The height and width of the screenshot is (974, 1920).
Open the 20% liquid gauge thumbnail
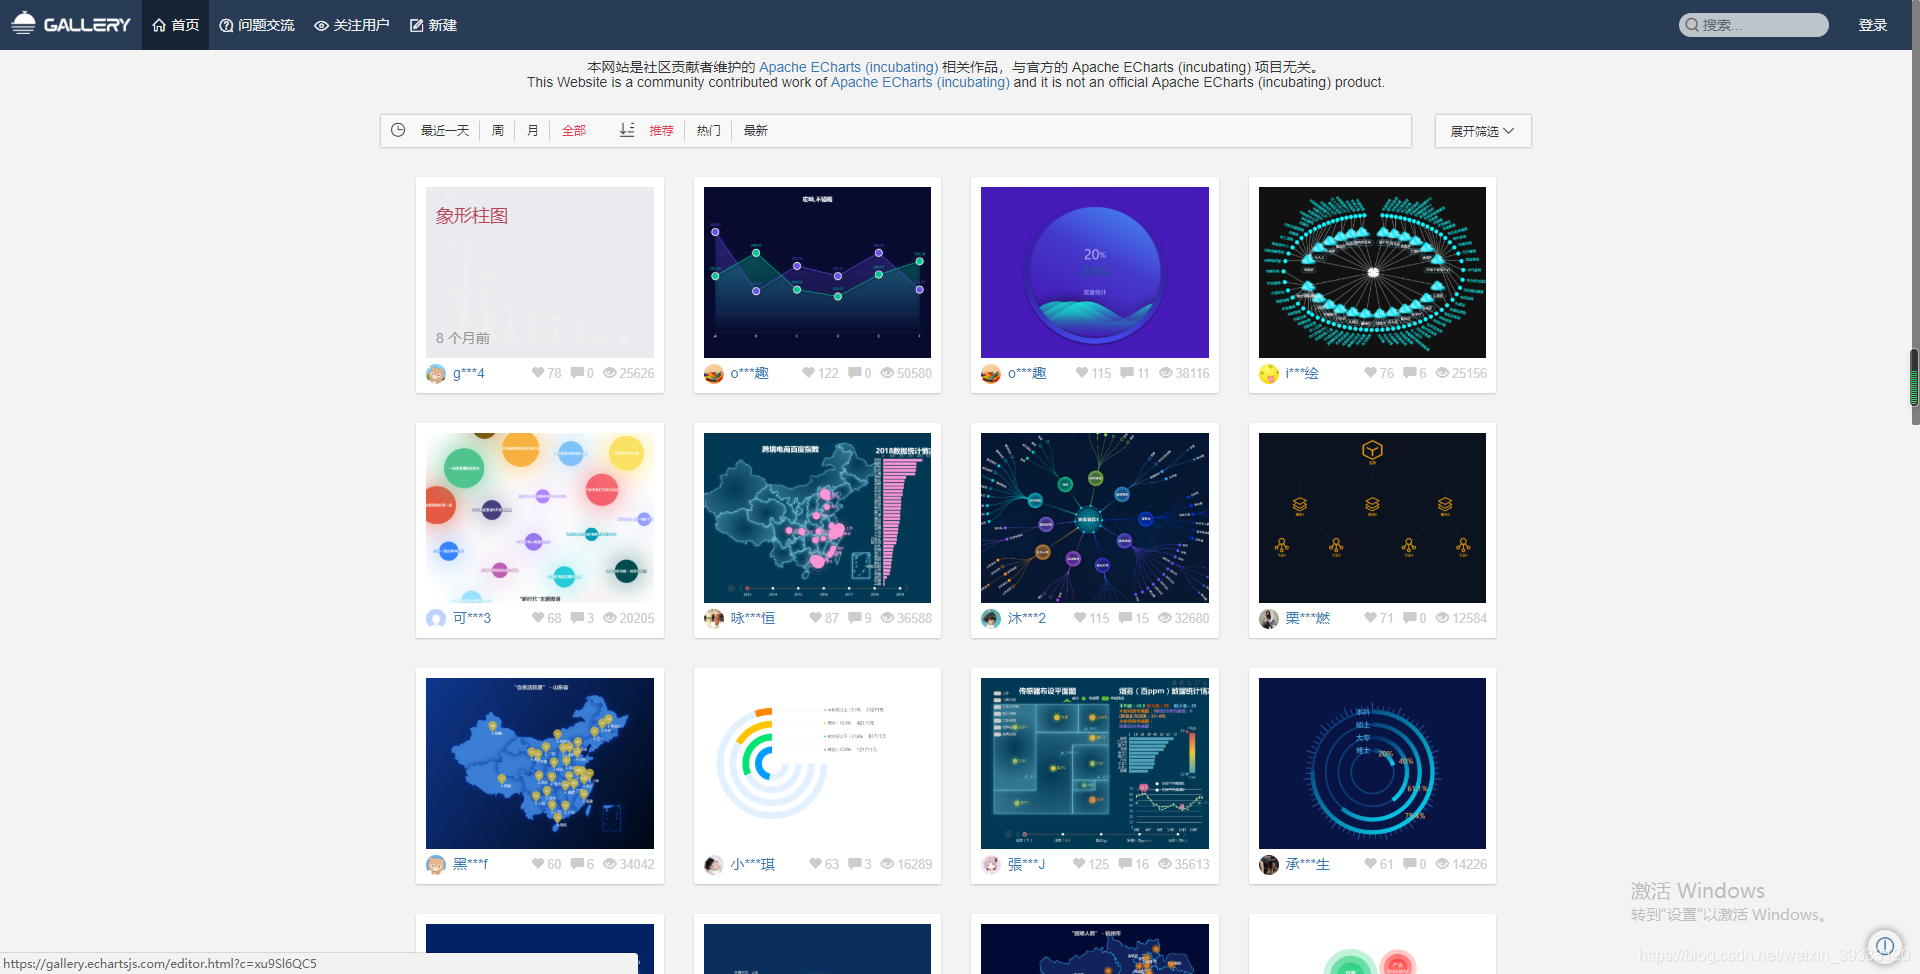pos(1095,272)
